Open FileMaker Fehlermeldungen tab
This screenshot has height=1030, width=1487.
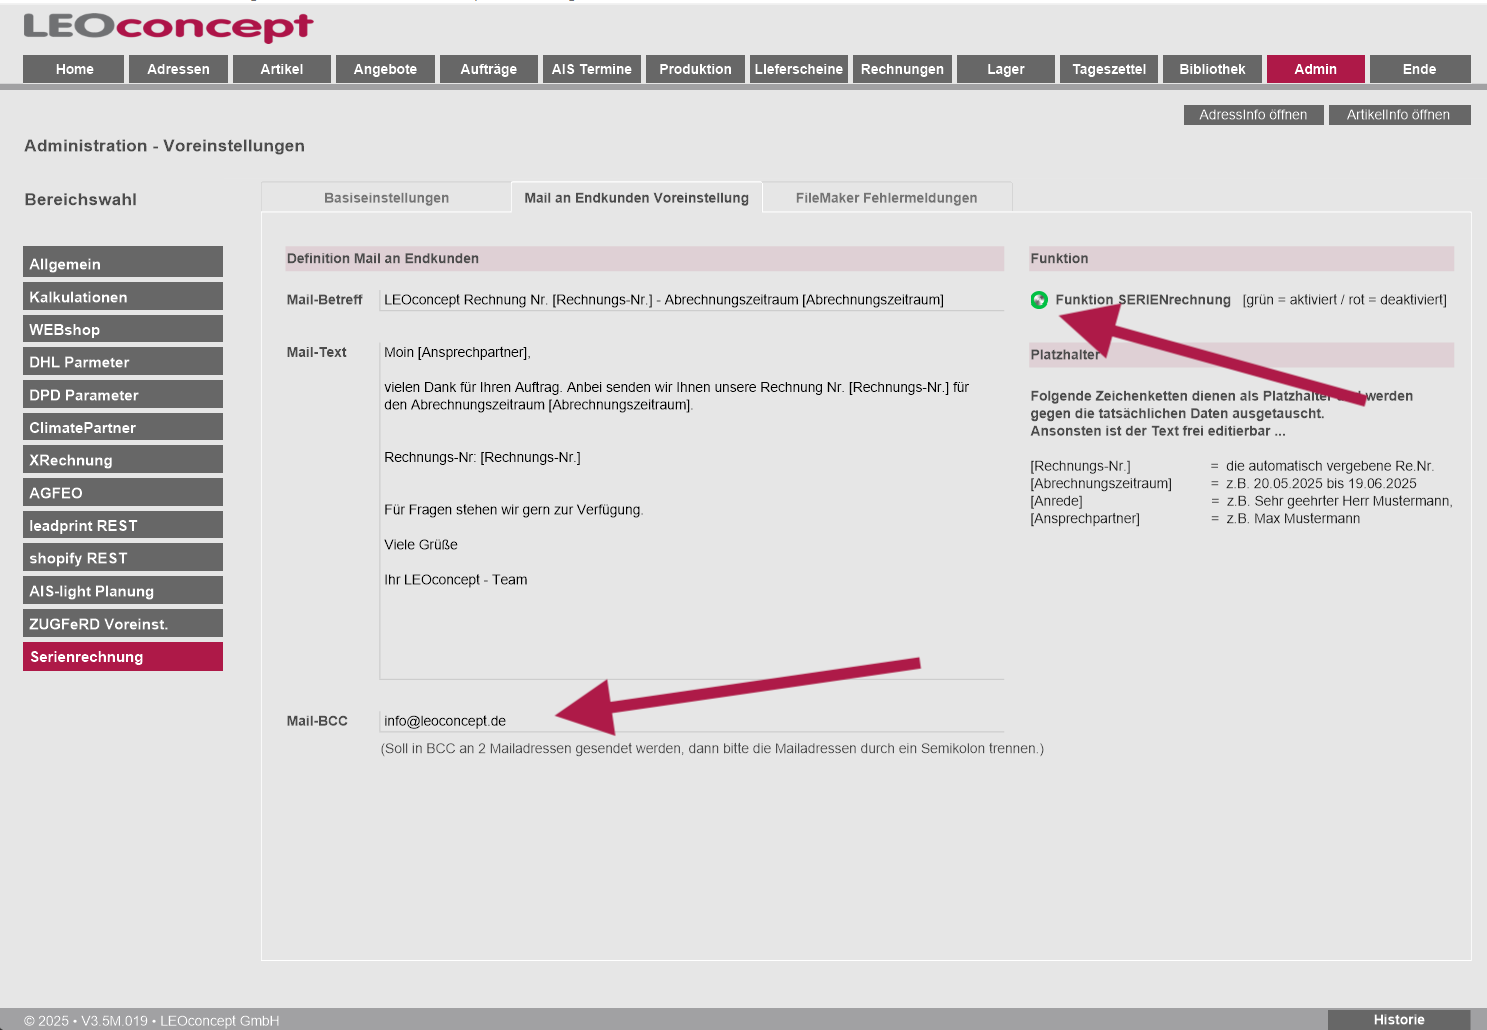pos(887,198)
